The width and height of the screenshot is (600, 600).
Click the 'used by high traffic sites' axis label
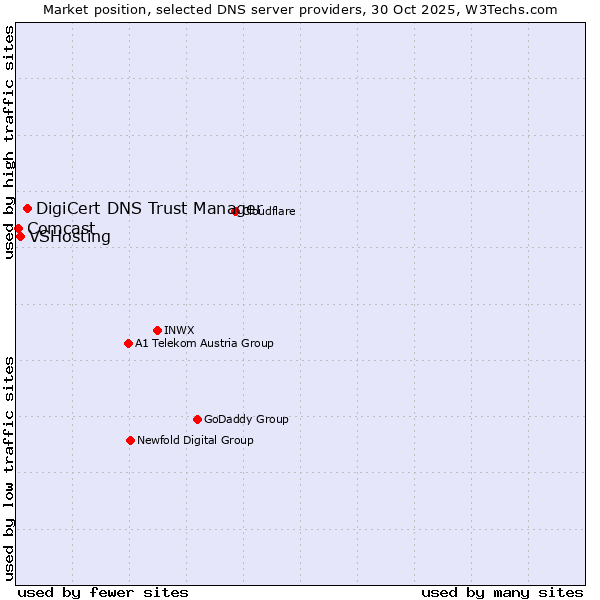[x=9, y=142]
